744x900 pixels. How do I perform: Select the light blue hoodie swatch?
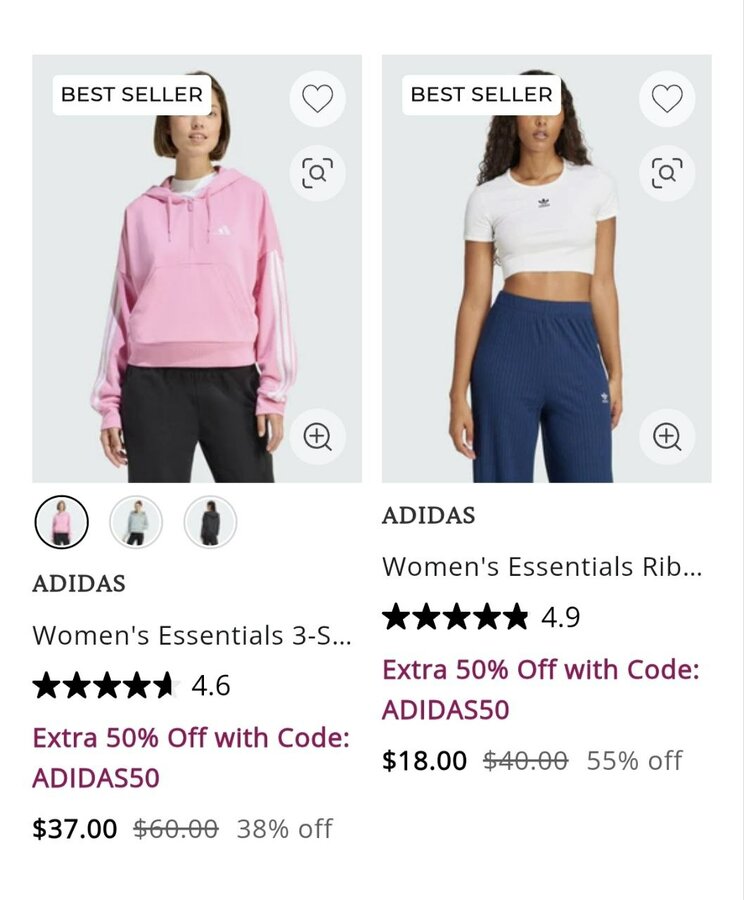click(136, 522)
